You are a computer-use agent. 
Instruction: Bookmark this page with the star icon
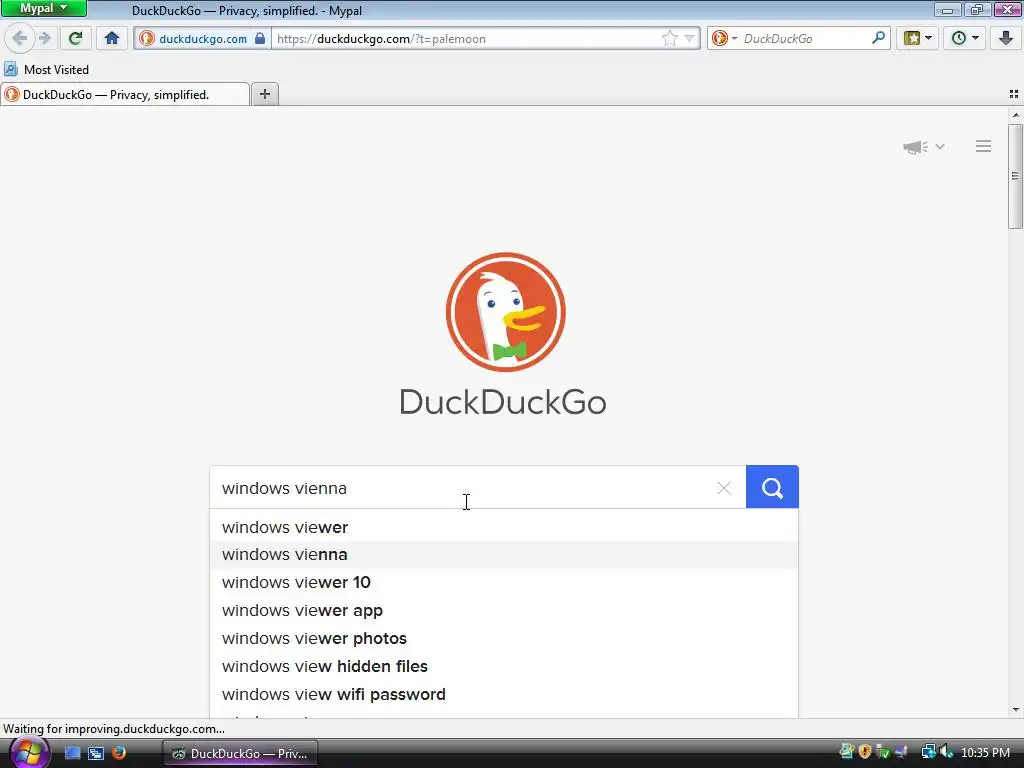pyautogui.click(x=669, y=39)
